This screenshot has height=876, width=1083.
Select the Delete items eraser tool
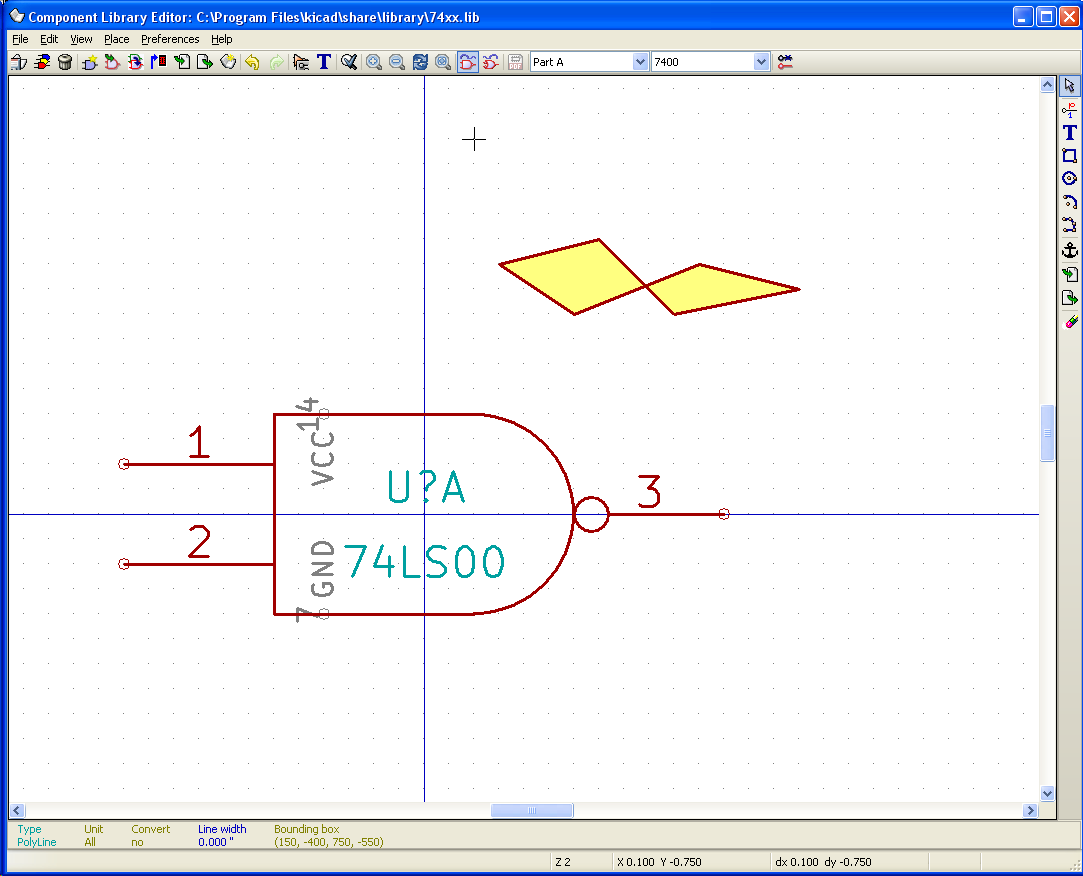[1069, 321]
